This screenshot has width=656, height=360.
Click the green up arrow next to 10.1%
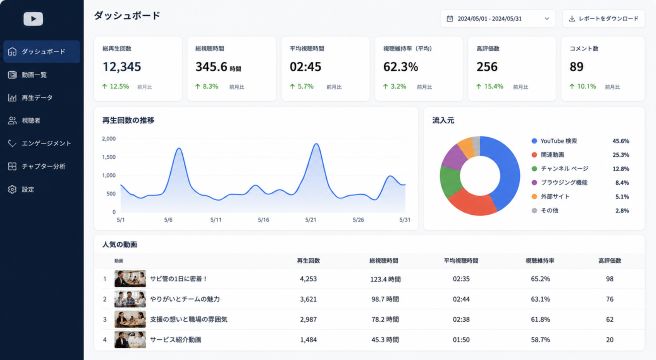(572, 86)
